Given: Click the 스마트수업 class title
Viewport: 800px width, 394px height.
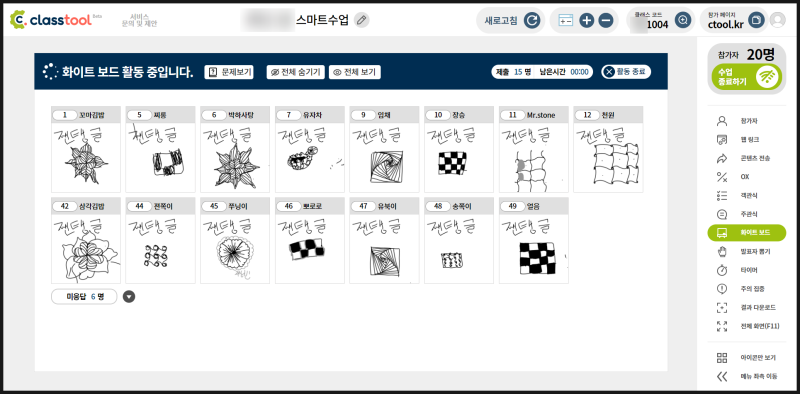Looking at the screenshot, I should point(322,20).
